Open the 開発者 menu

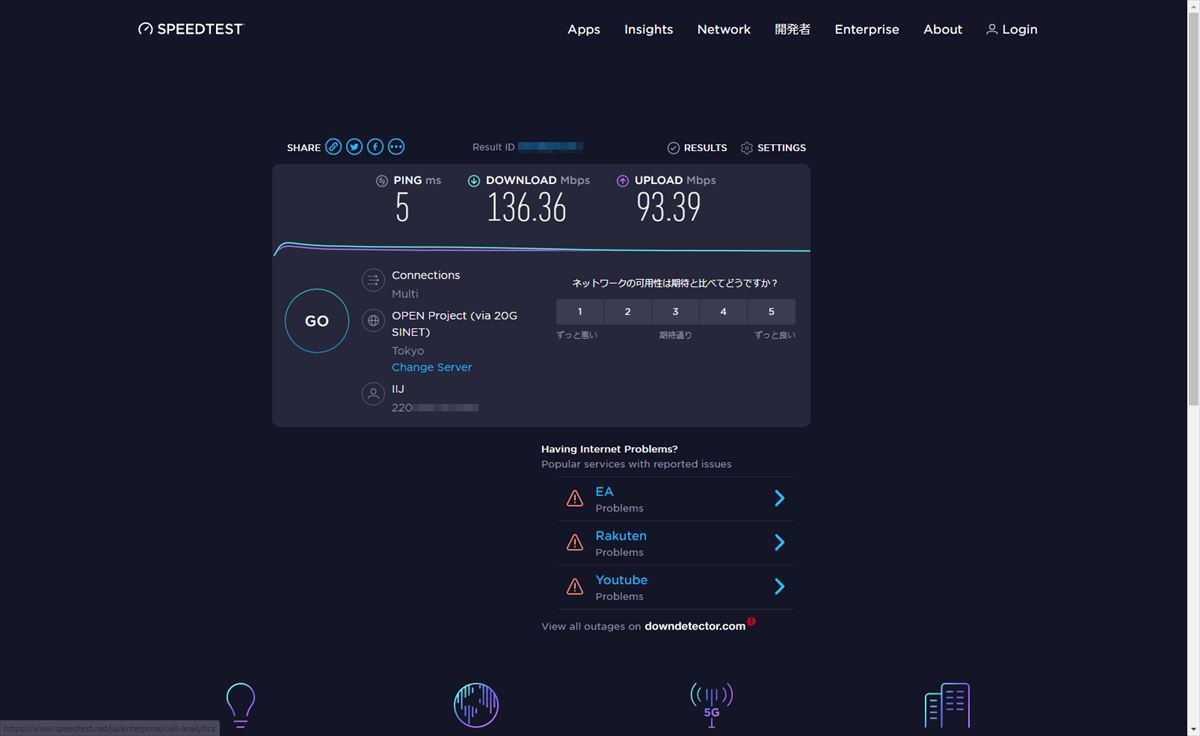click(793, 30)
